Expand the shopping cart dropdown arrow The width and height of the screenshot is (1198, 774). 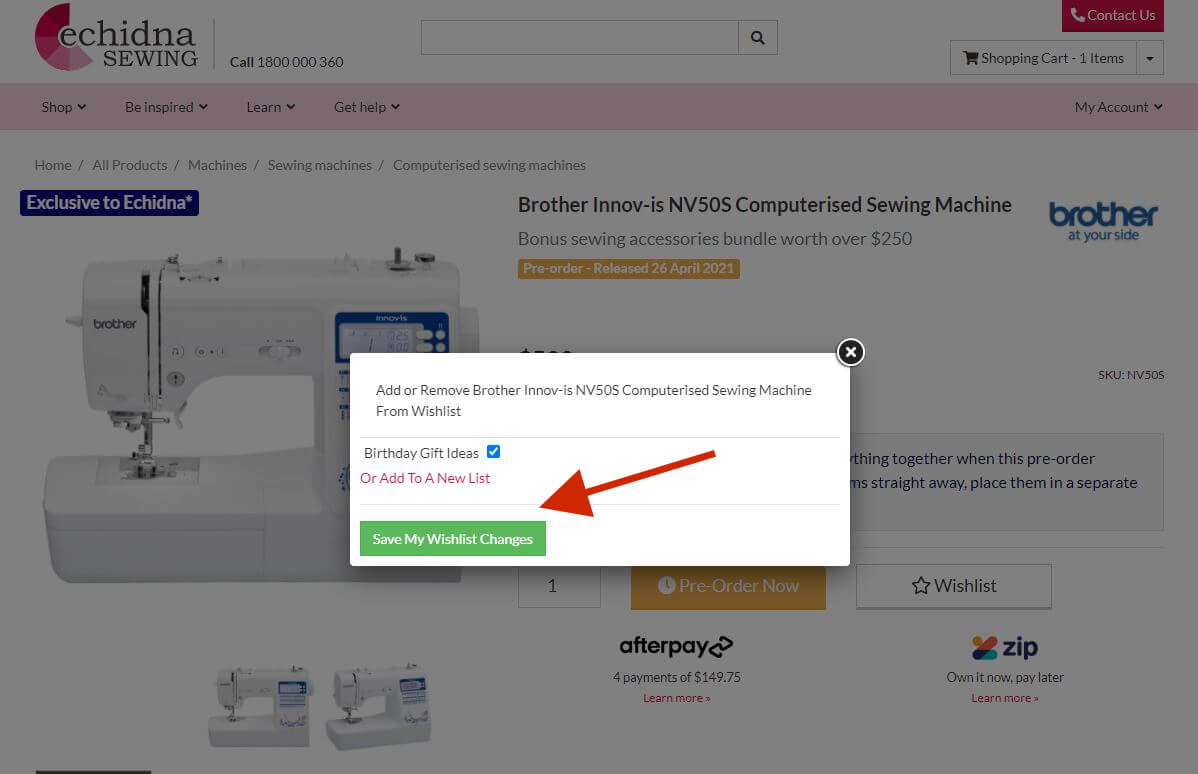[x=1150, y=58]
